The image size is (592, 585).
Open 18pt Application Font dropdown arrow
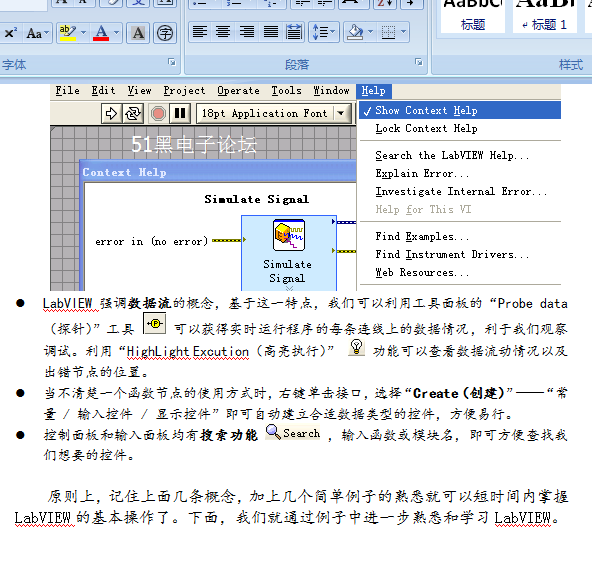click(x=341, y=113)
